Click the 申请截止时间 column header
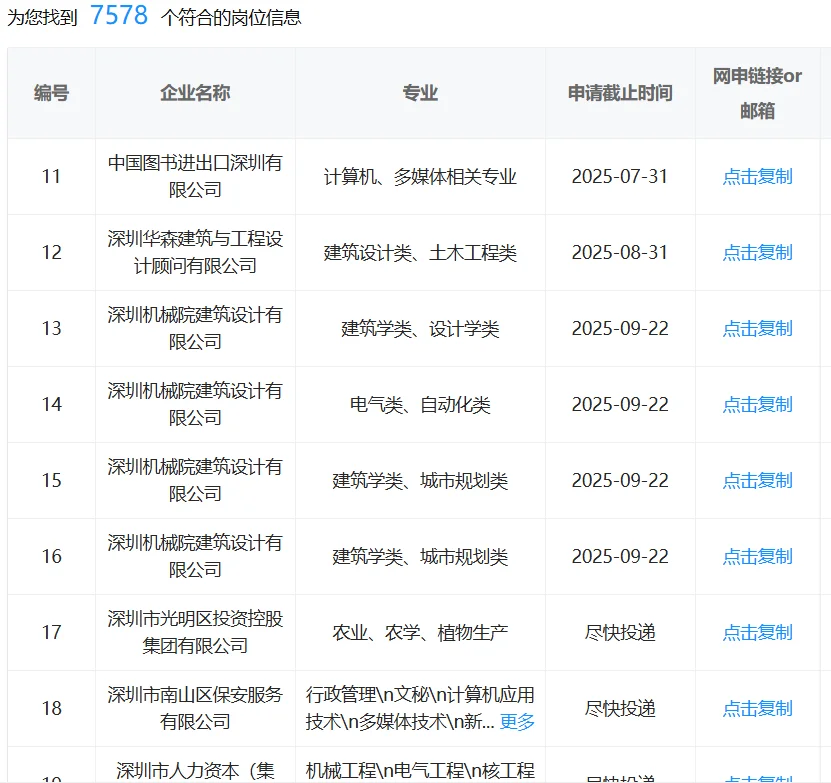The width and height of the screenshot is (831, 783). 620,93
